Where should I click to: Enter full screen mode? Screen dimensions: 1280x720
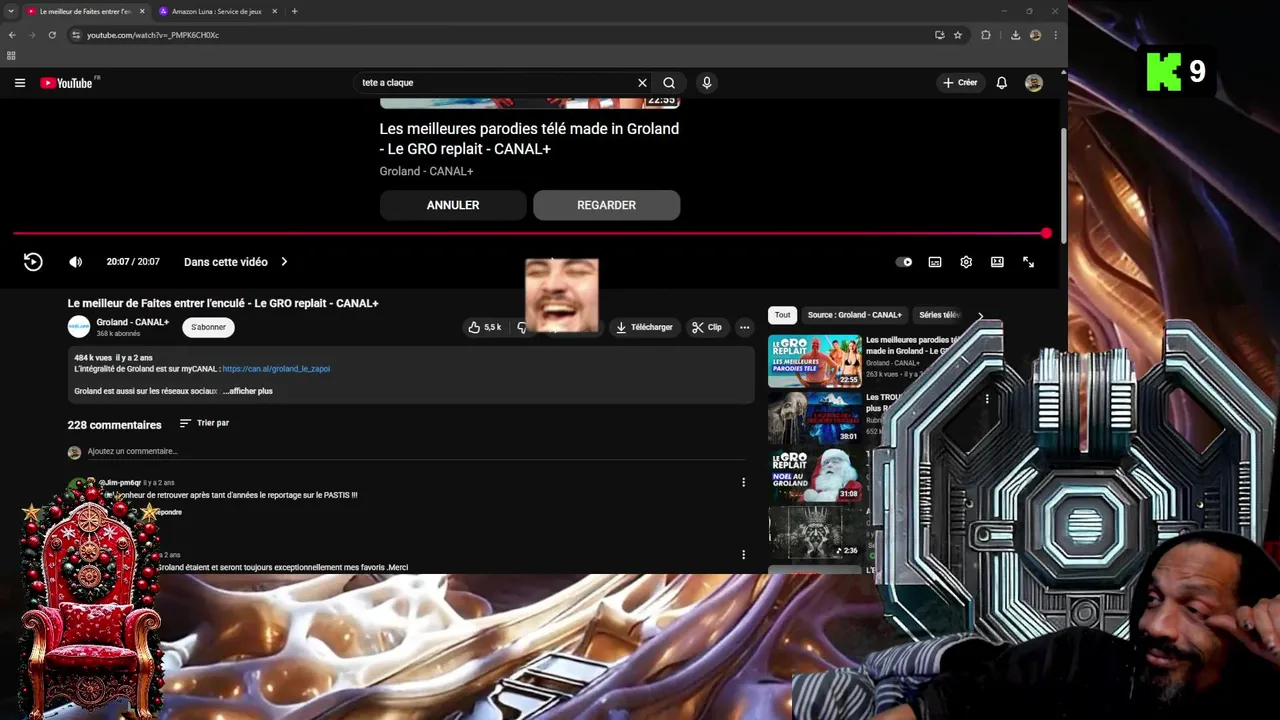[x=1028, y=262]
